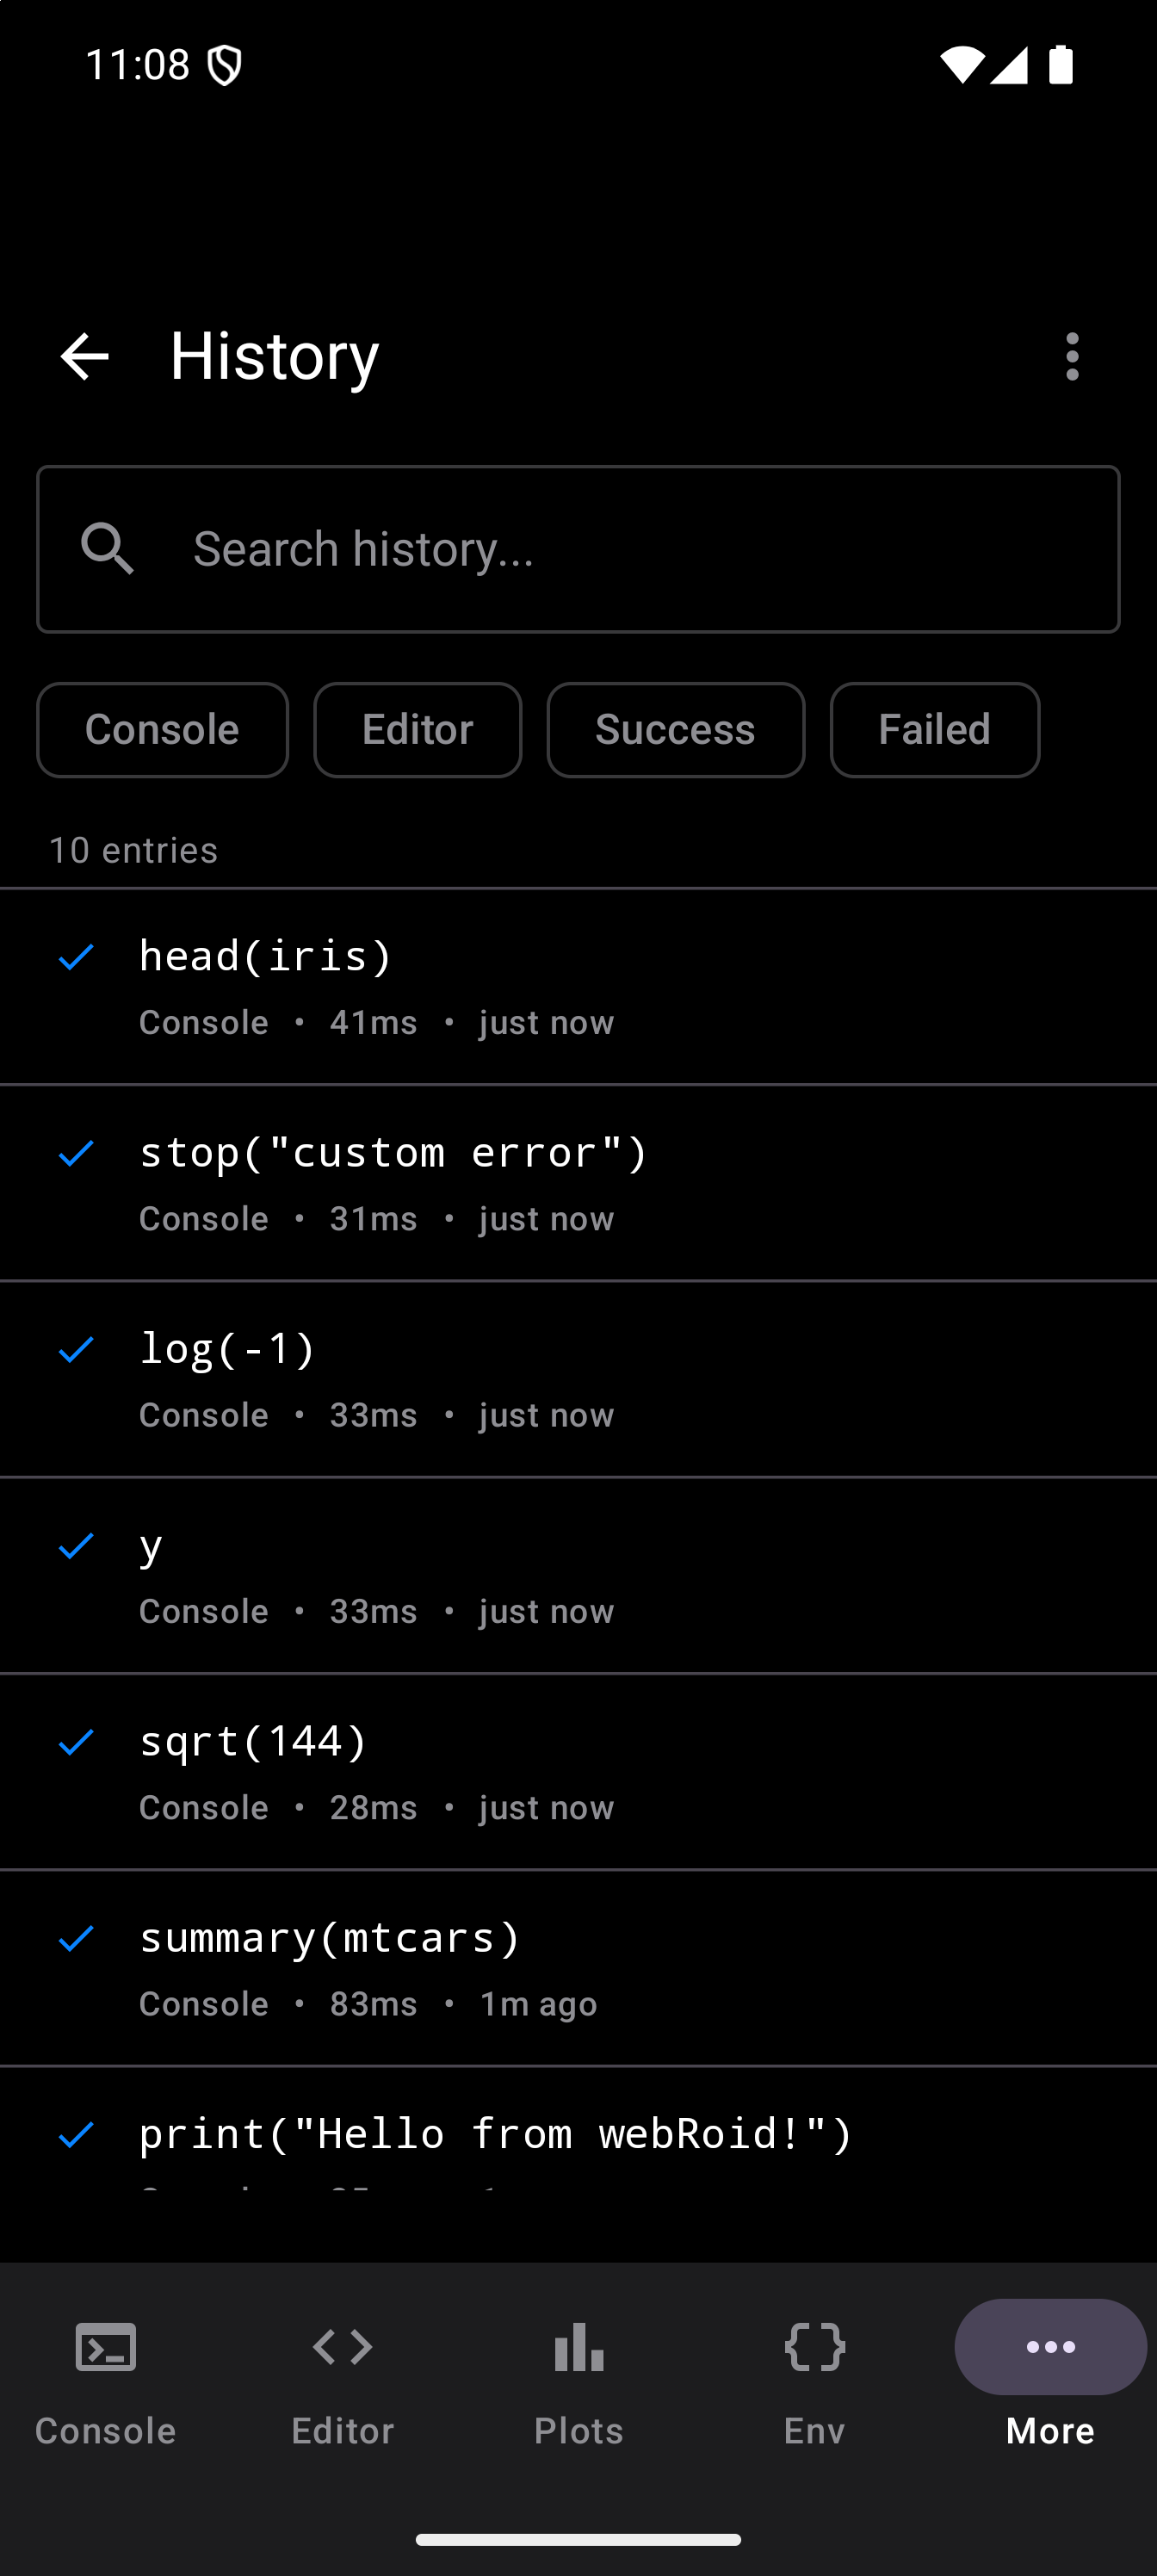This screenshot has width=1157, height=2576.
Task: Tap the search magnifier icon
Action: click(x=108, y=549)
